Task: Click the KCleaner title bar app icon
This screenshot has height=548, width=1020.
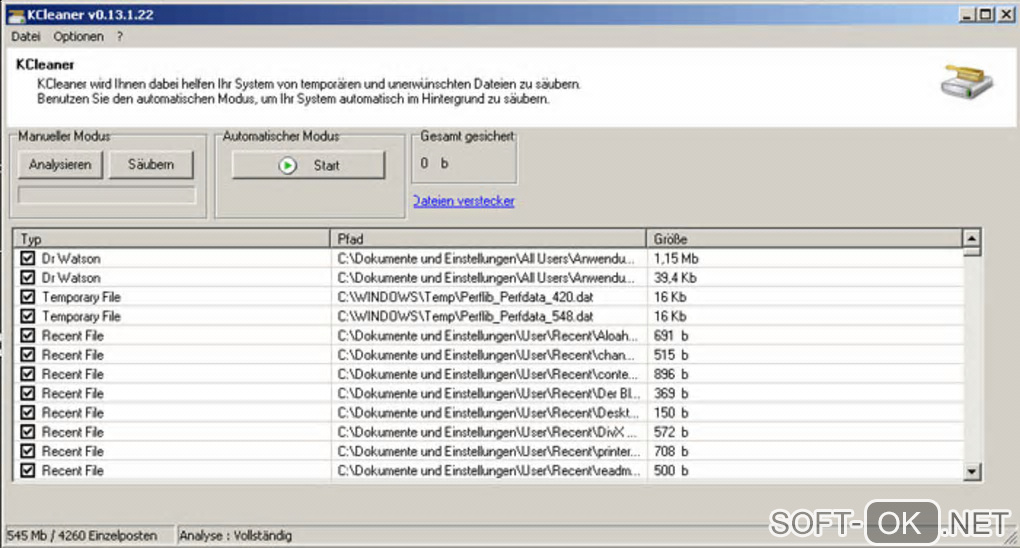Action: coord(16,15)
